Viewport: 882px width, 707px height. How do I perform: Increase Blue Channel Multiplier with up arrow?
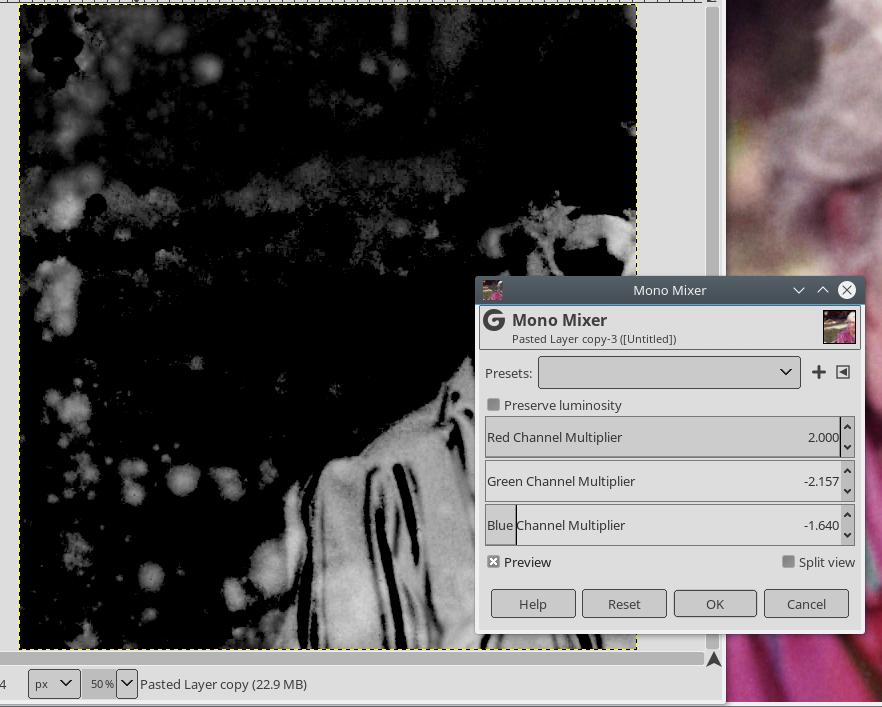[848, 515]
